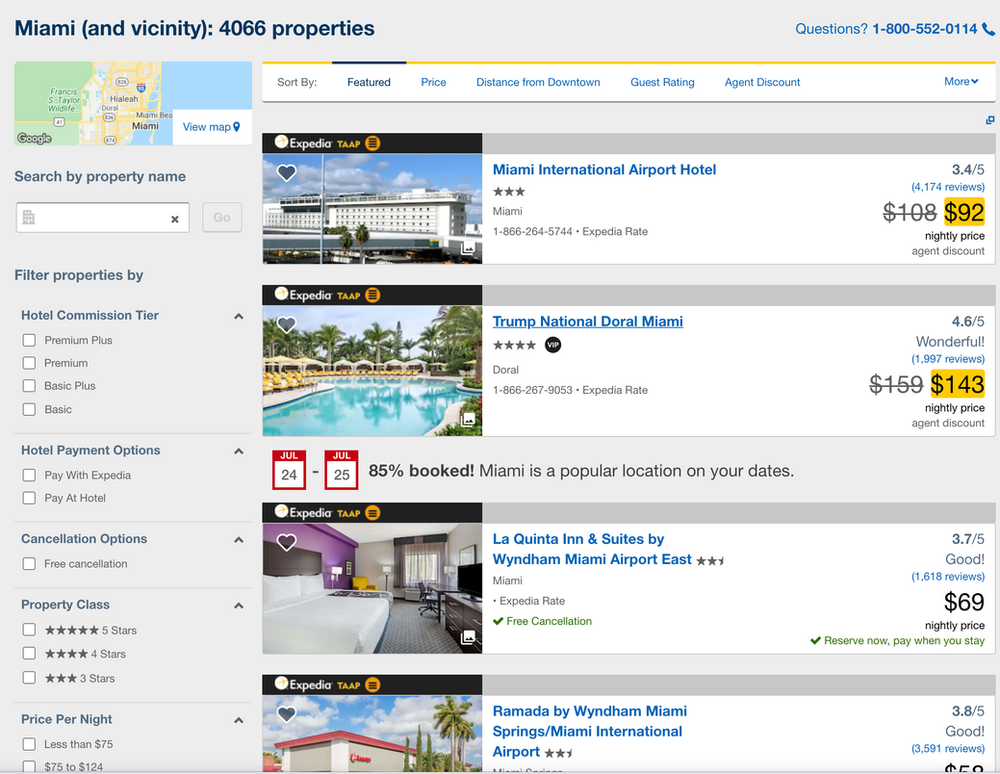Screen dimensions: 1000x774
Task: Click the green checkmark Free Cancellation icon
Action: (497, 621)
